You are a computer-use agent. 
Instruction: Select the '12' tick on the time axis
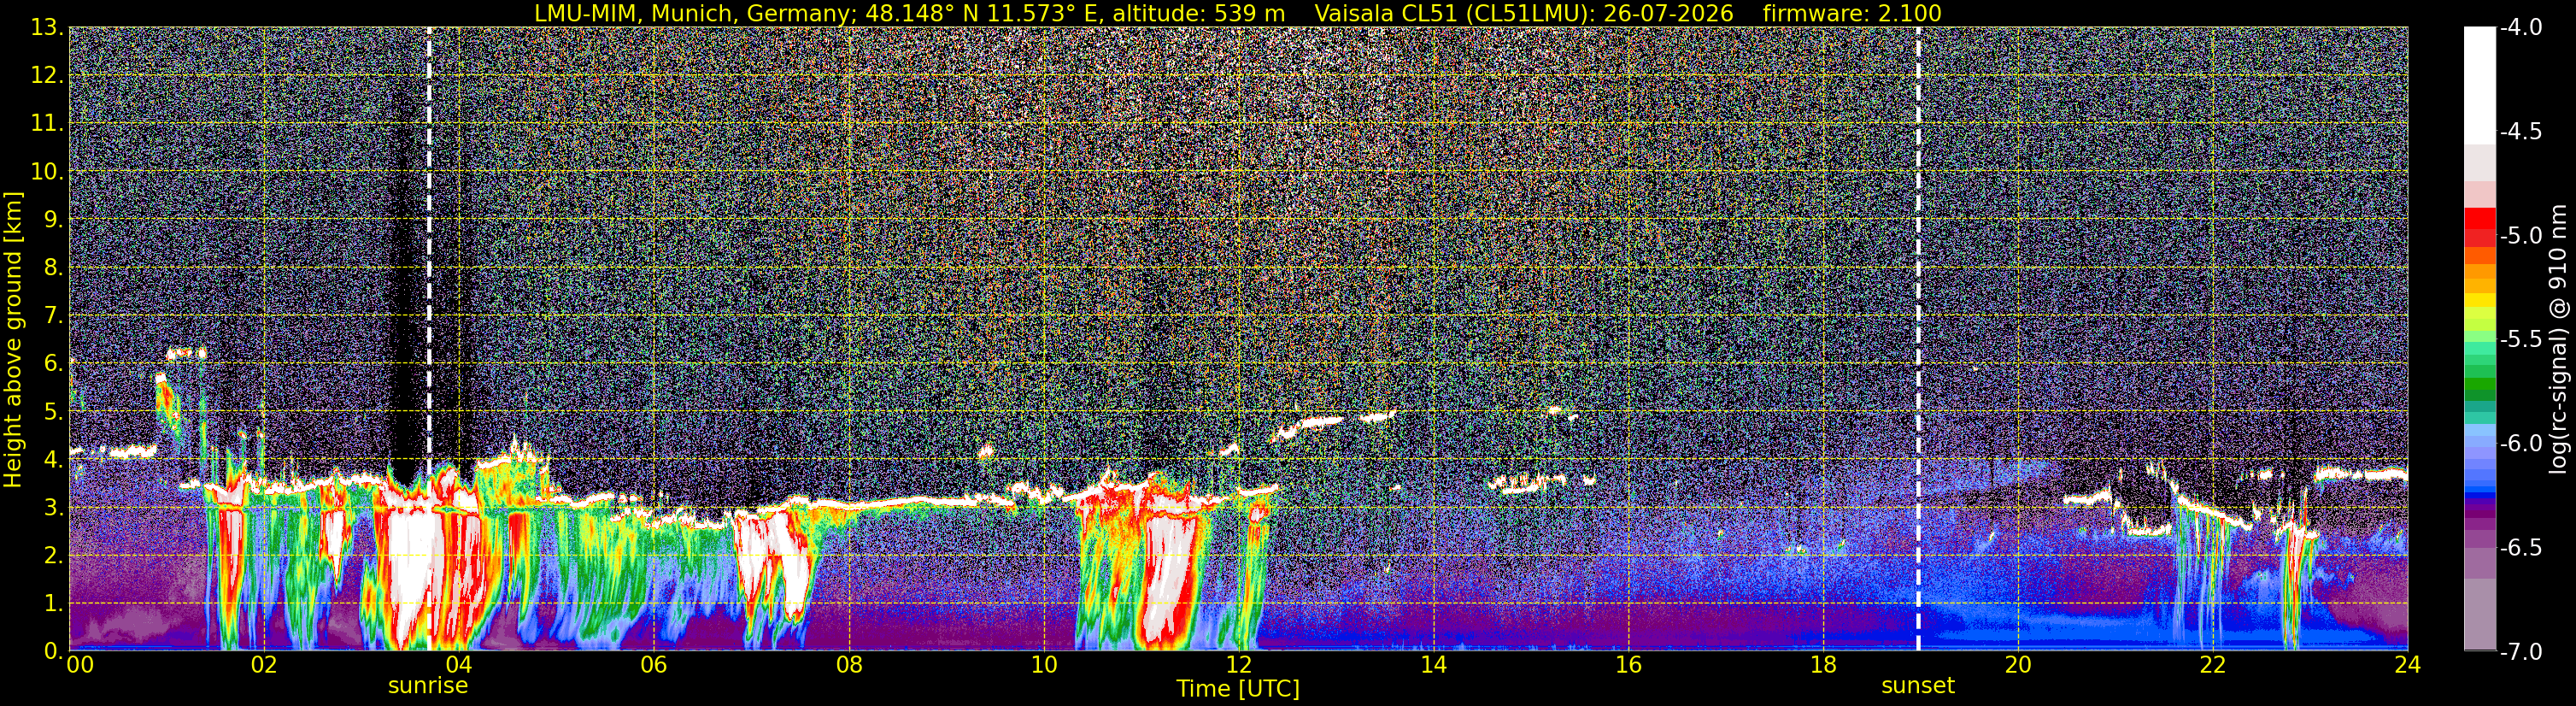pyautogui.click(x=1238, y=665)
